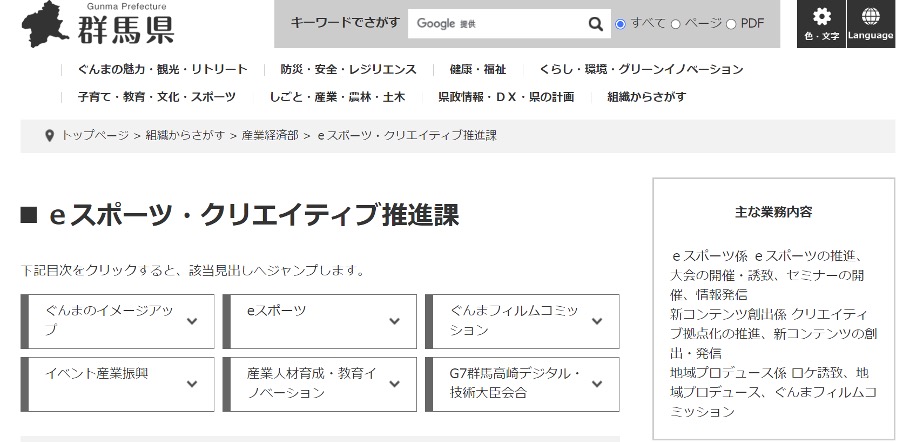The image size is (904, 442).
Task: Select the PDF radio button
Action: (731, 24)
